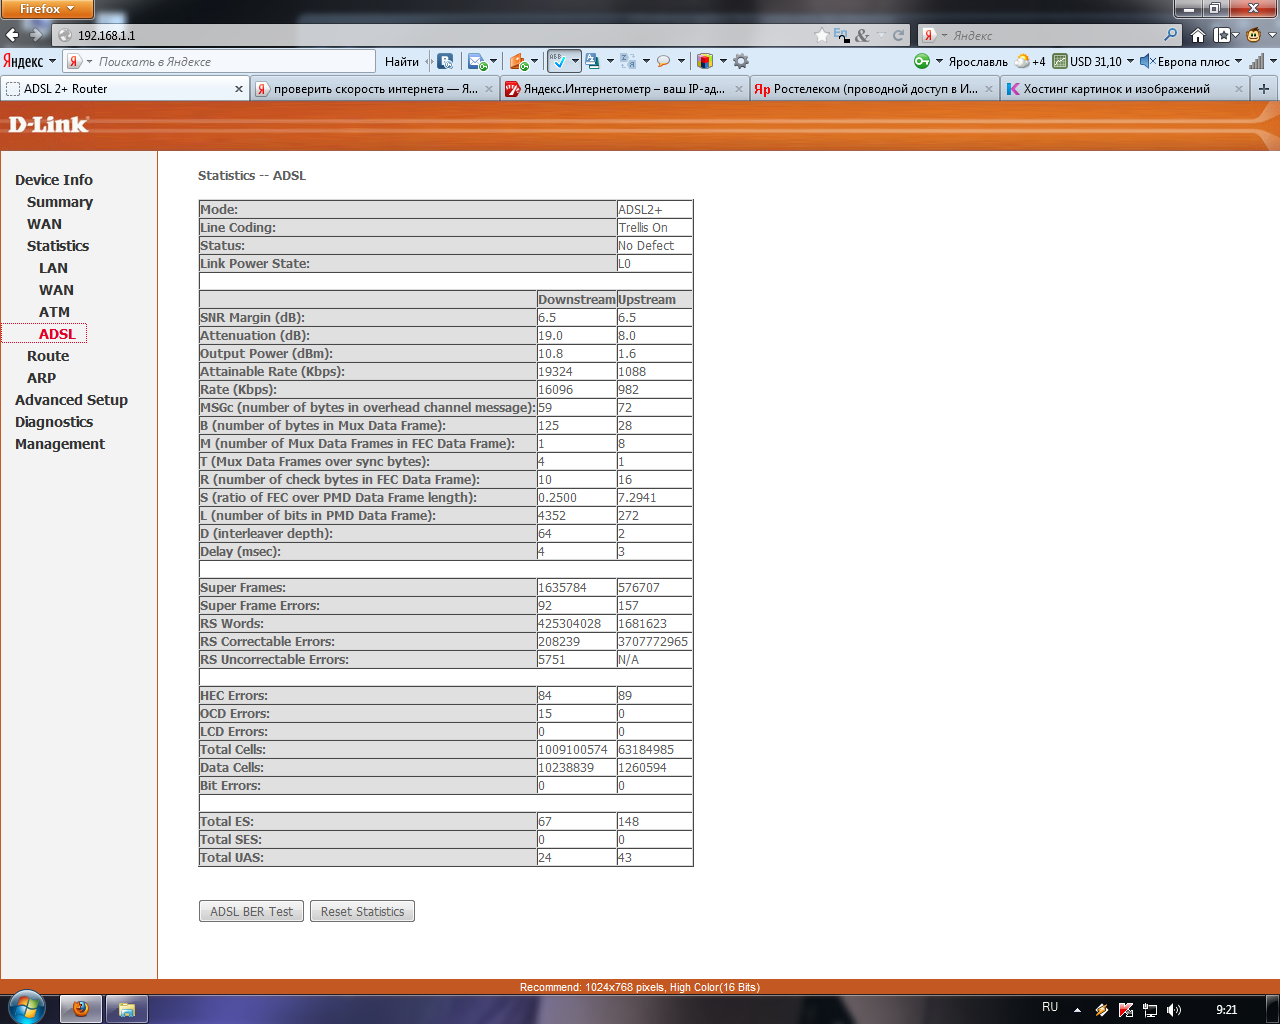
Task: Open Yandex toolbar settings gear
Action: click(741, 61)
